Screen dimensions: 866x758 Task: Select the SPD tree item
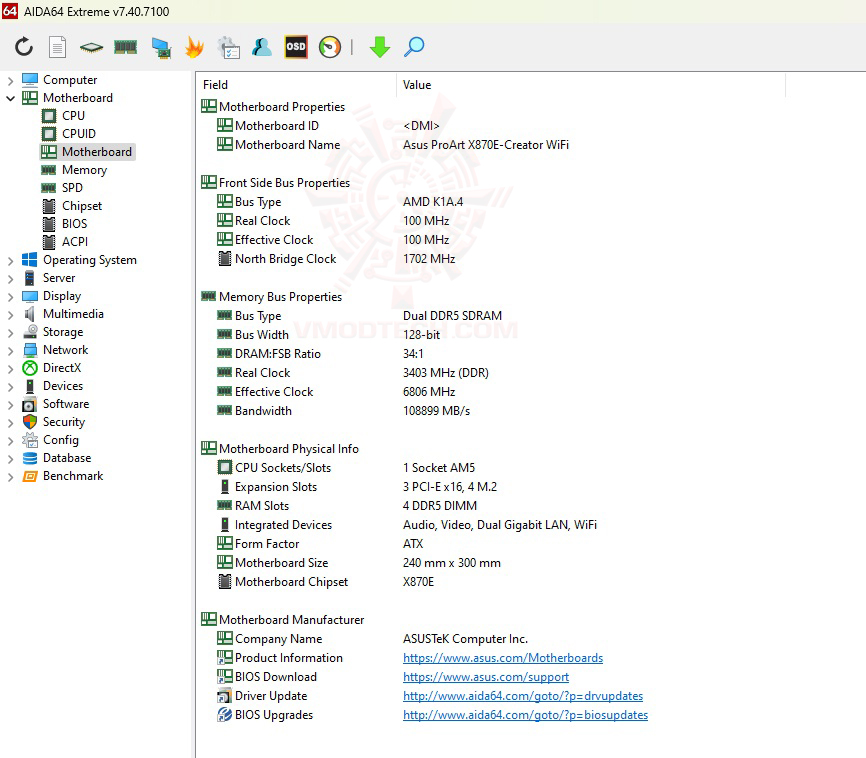72,188
